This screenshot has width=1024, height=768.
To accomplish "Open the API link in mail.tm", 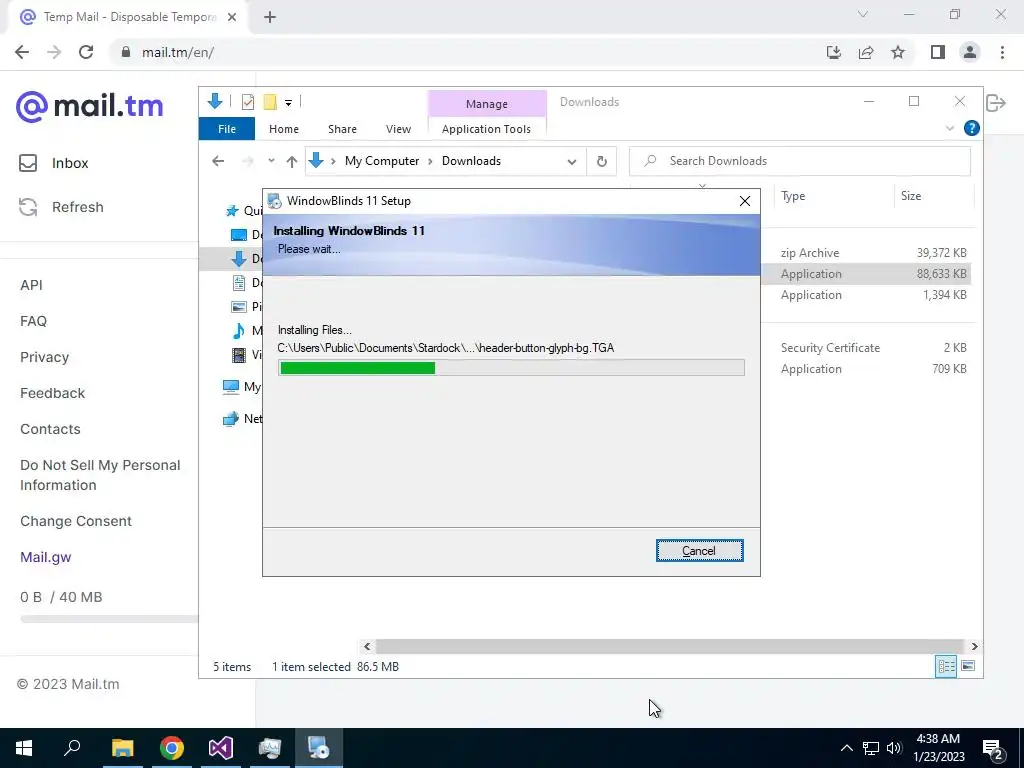I will [31, 285].
